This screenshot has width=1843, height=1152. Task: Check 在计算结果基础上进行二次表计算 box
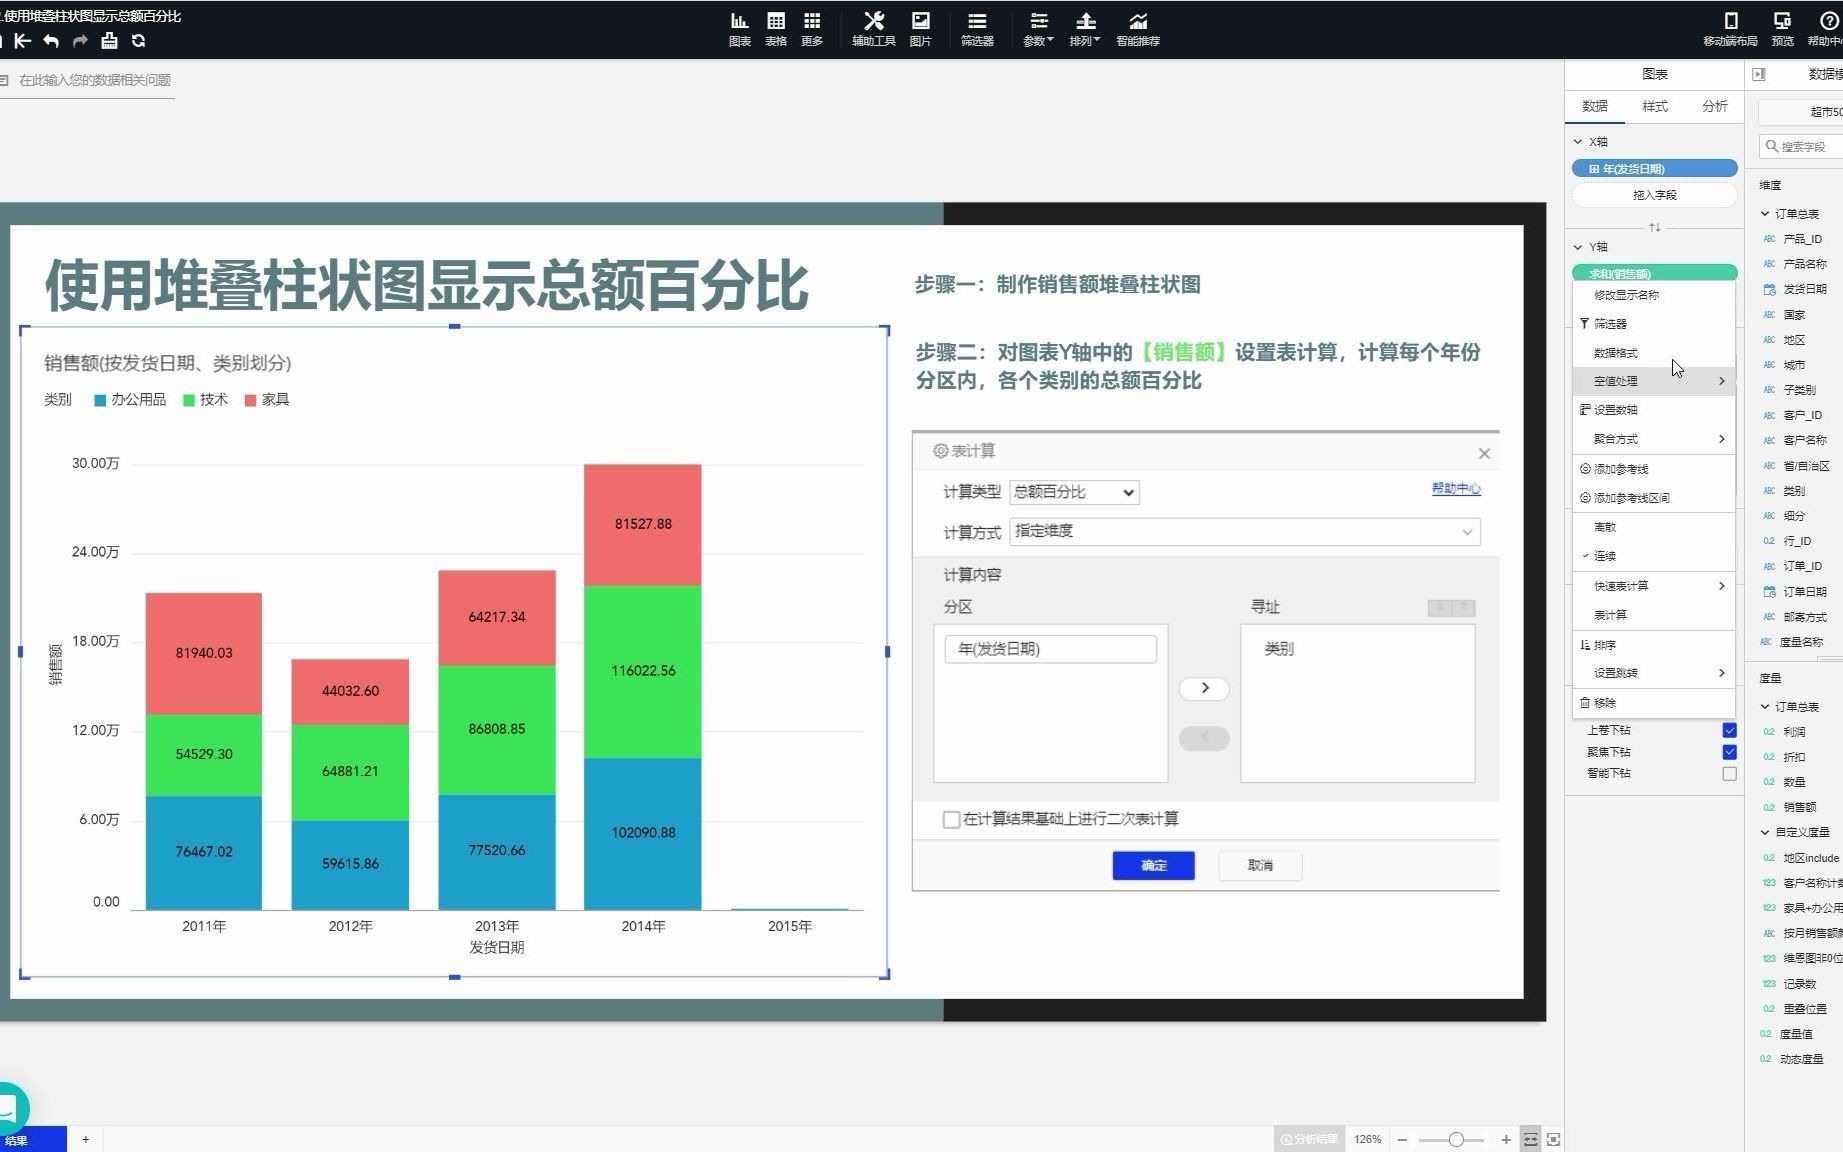coord(951,820)
